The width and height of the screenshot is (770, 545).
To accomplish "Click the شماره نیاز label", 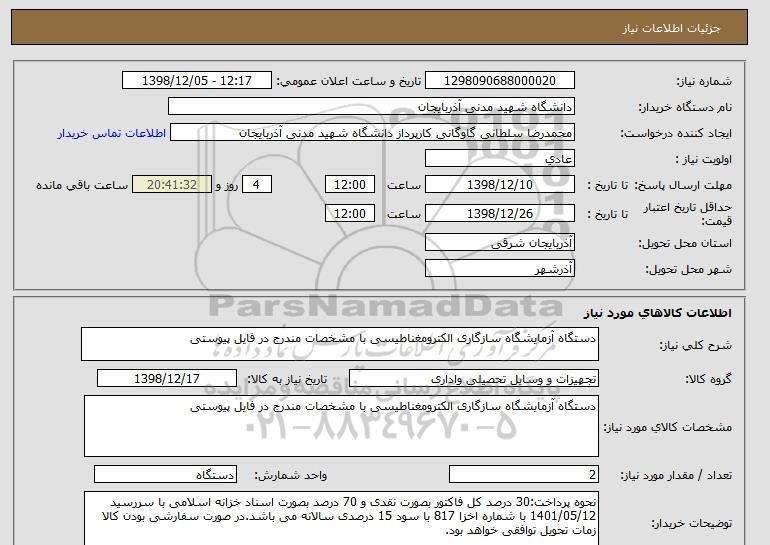I will [704, 81].
